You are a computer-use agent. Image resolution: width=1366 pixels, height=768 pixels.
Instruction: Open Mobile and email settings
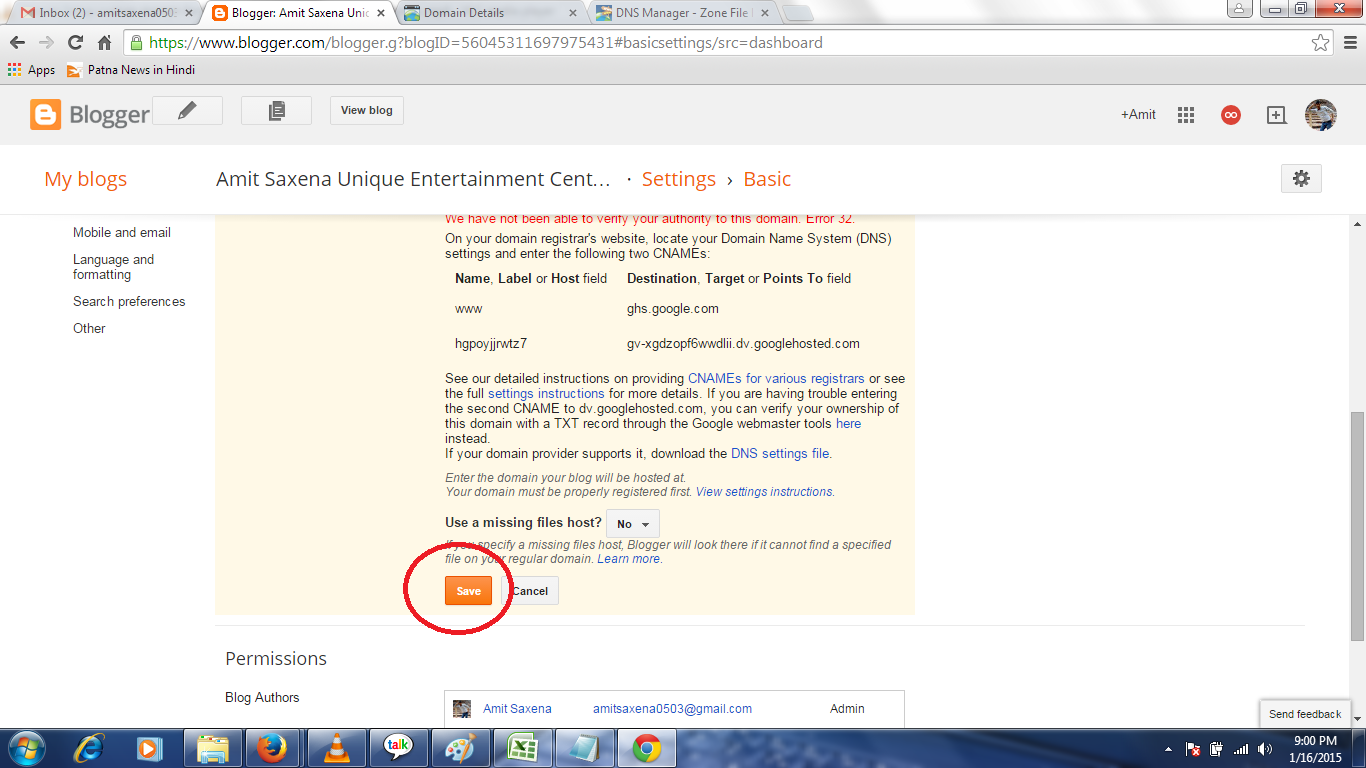[x=122, y=232]
